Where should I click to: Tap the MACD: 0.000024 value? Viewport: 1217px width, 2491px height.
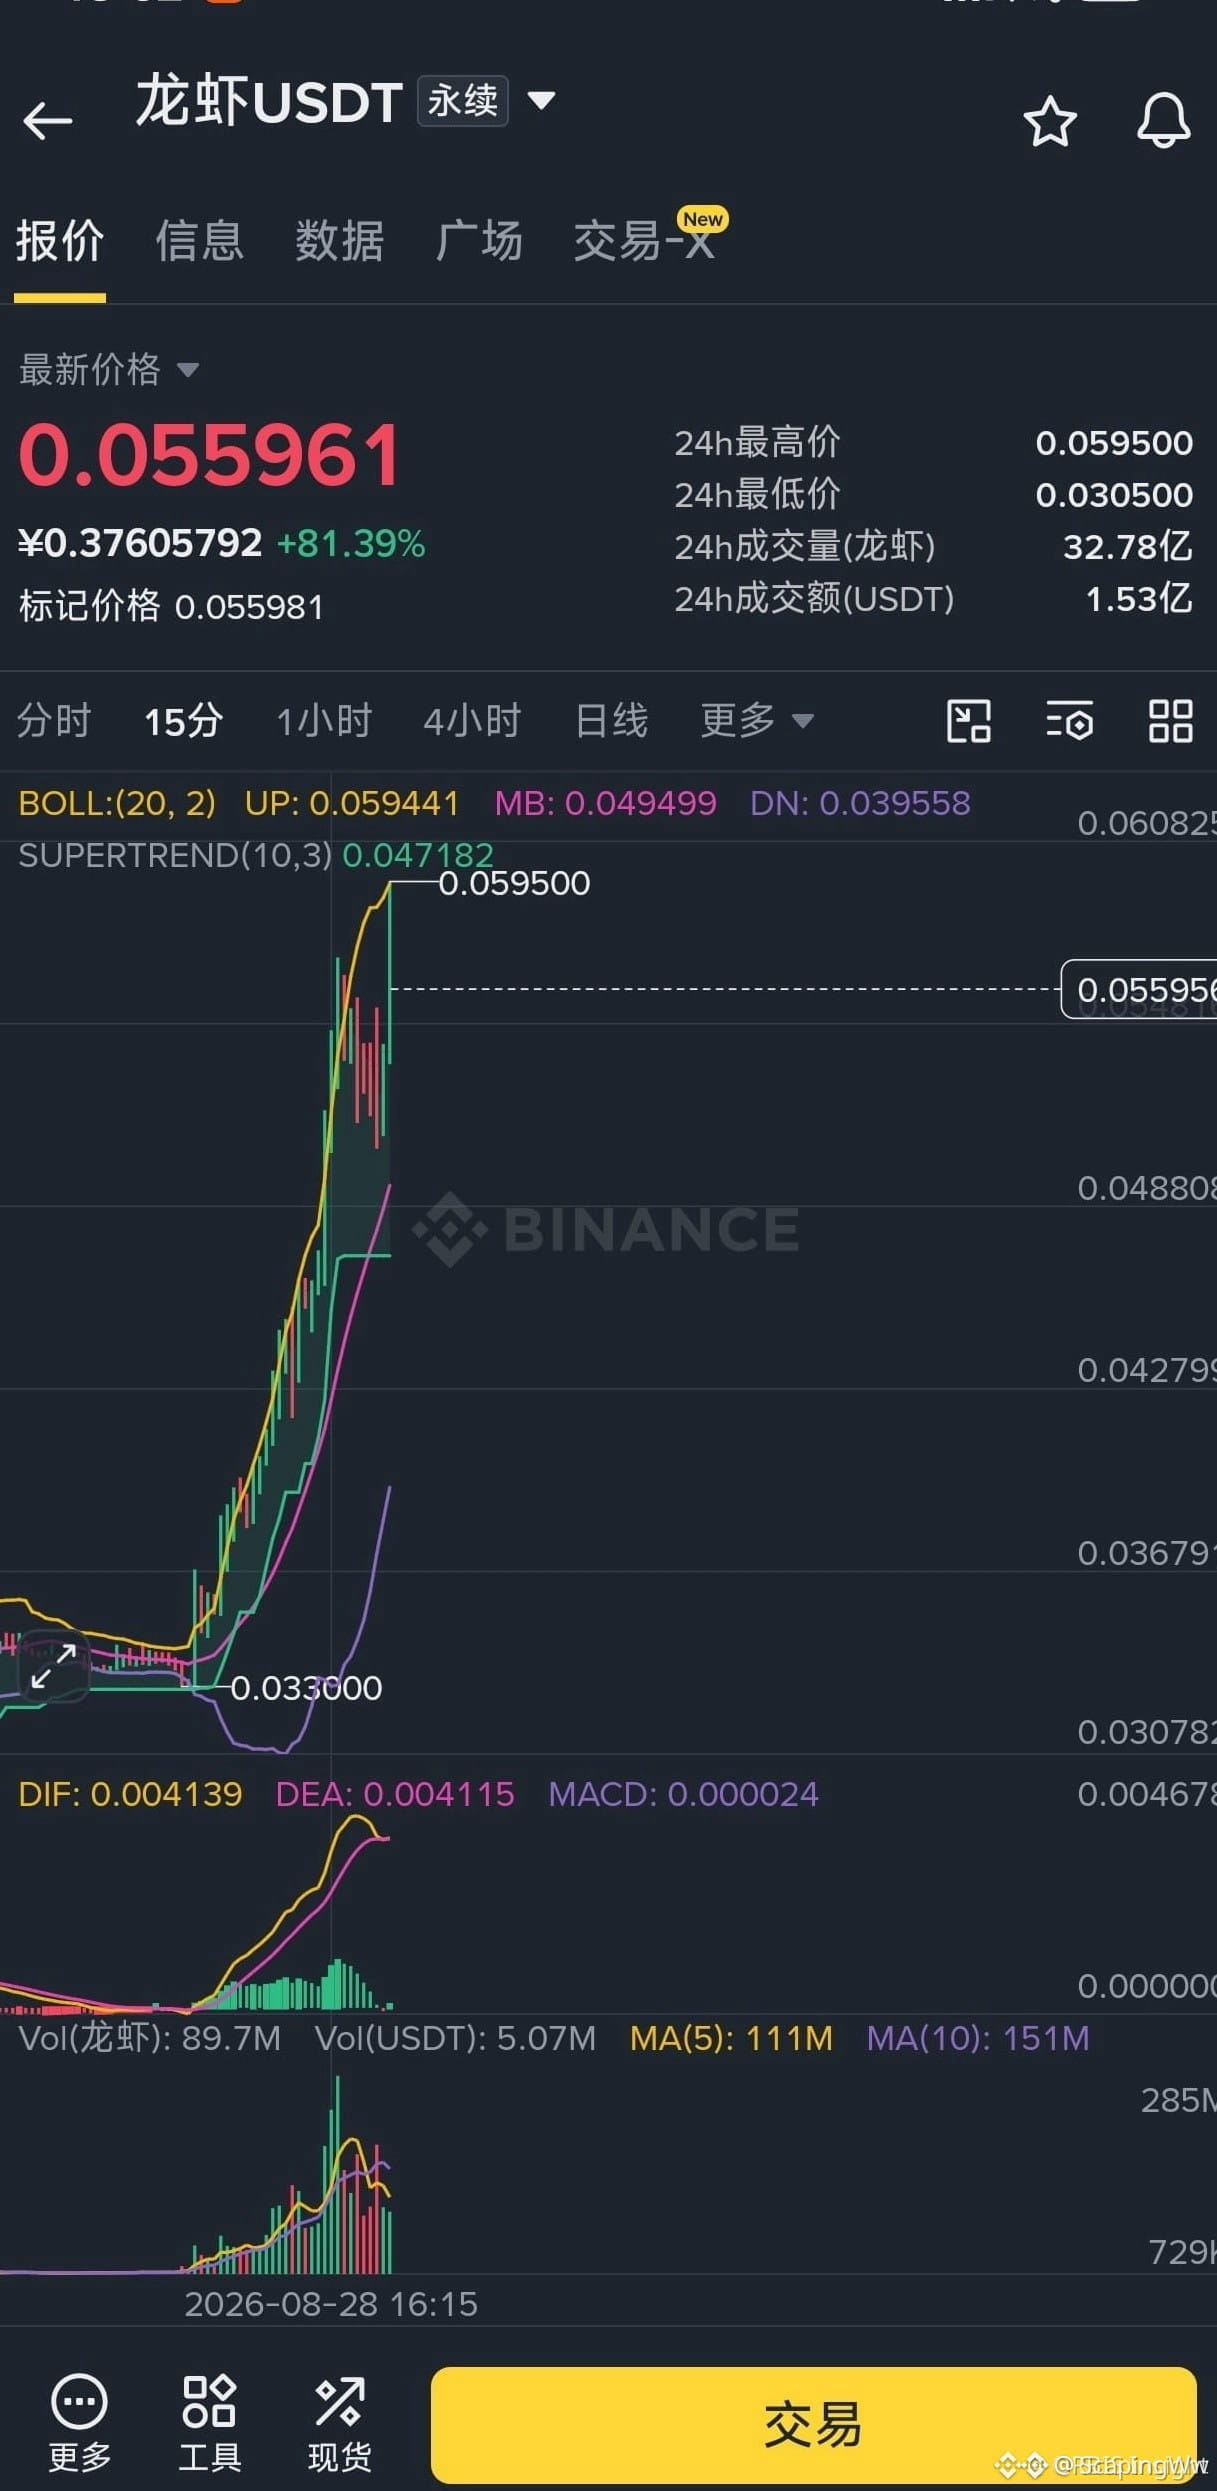pyautogui.click(x=683, y=1794)
